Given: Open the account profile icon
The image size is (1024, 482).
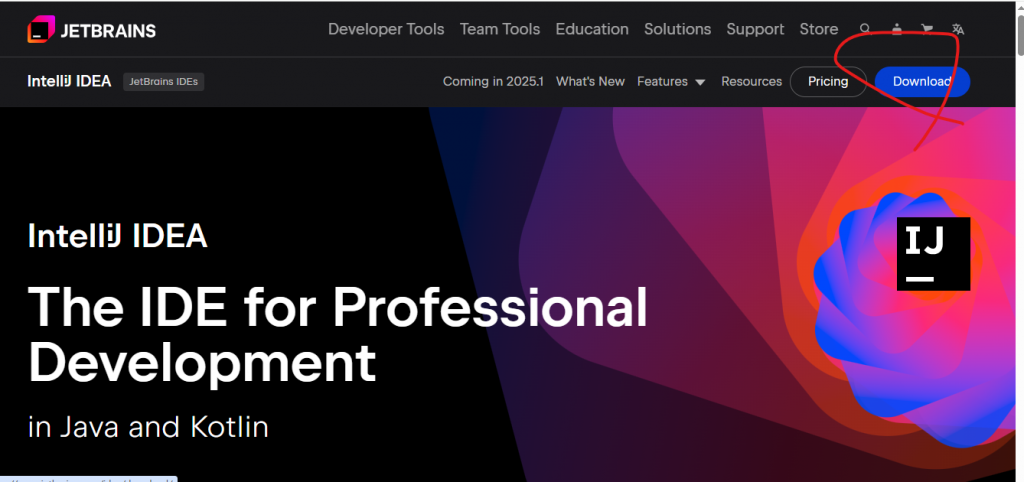Looking at the screenshot, I should click(897, 29).
